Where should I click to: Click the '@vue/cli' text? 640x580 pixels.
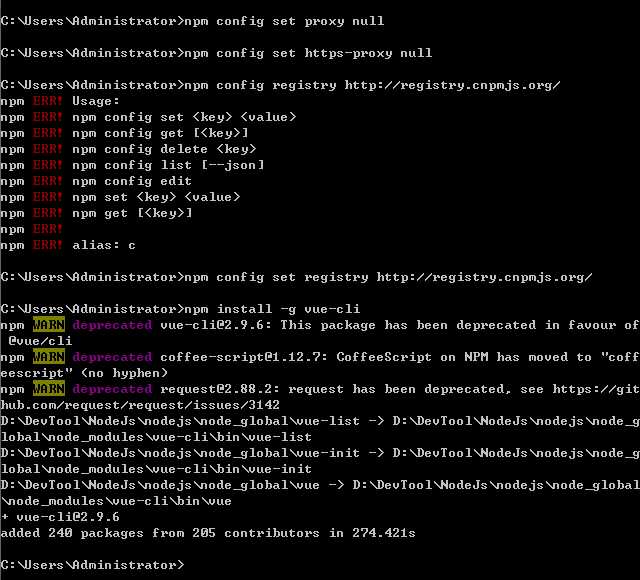click(x=40, y=341)
